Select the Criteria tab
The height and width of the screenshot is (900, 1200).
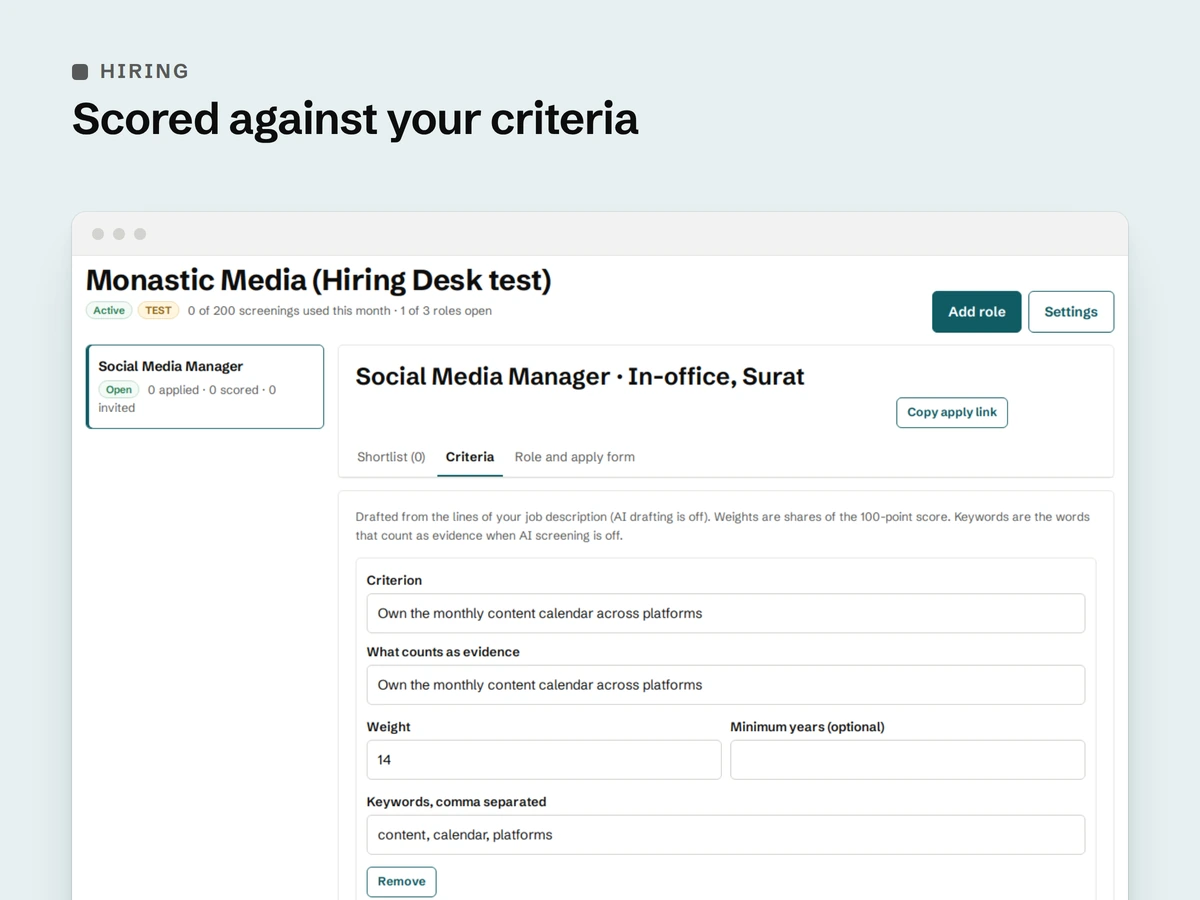[470, 457]
